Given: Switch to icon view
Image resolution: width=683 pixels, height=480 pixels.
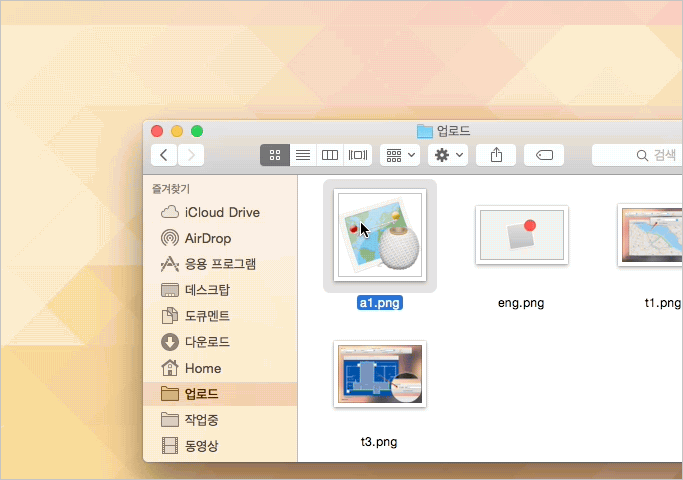Looking at the screenshot, I should point(275,155).
